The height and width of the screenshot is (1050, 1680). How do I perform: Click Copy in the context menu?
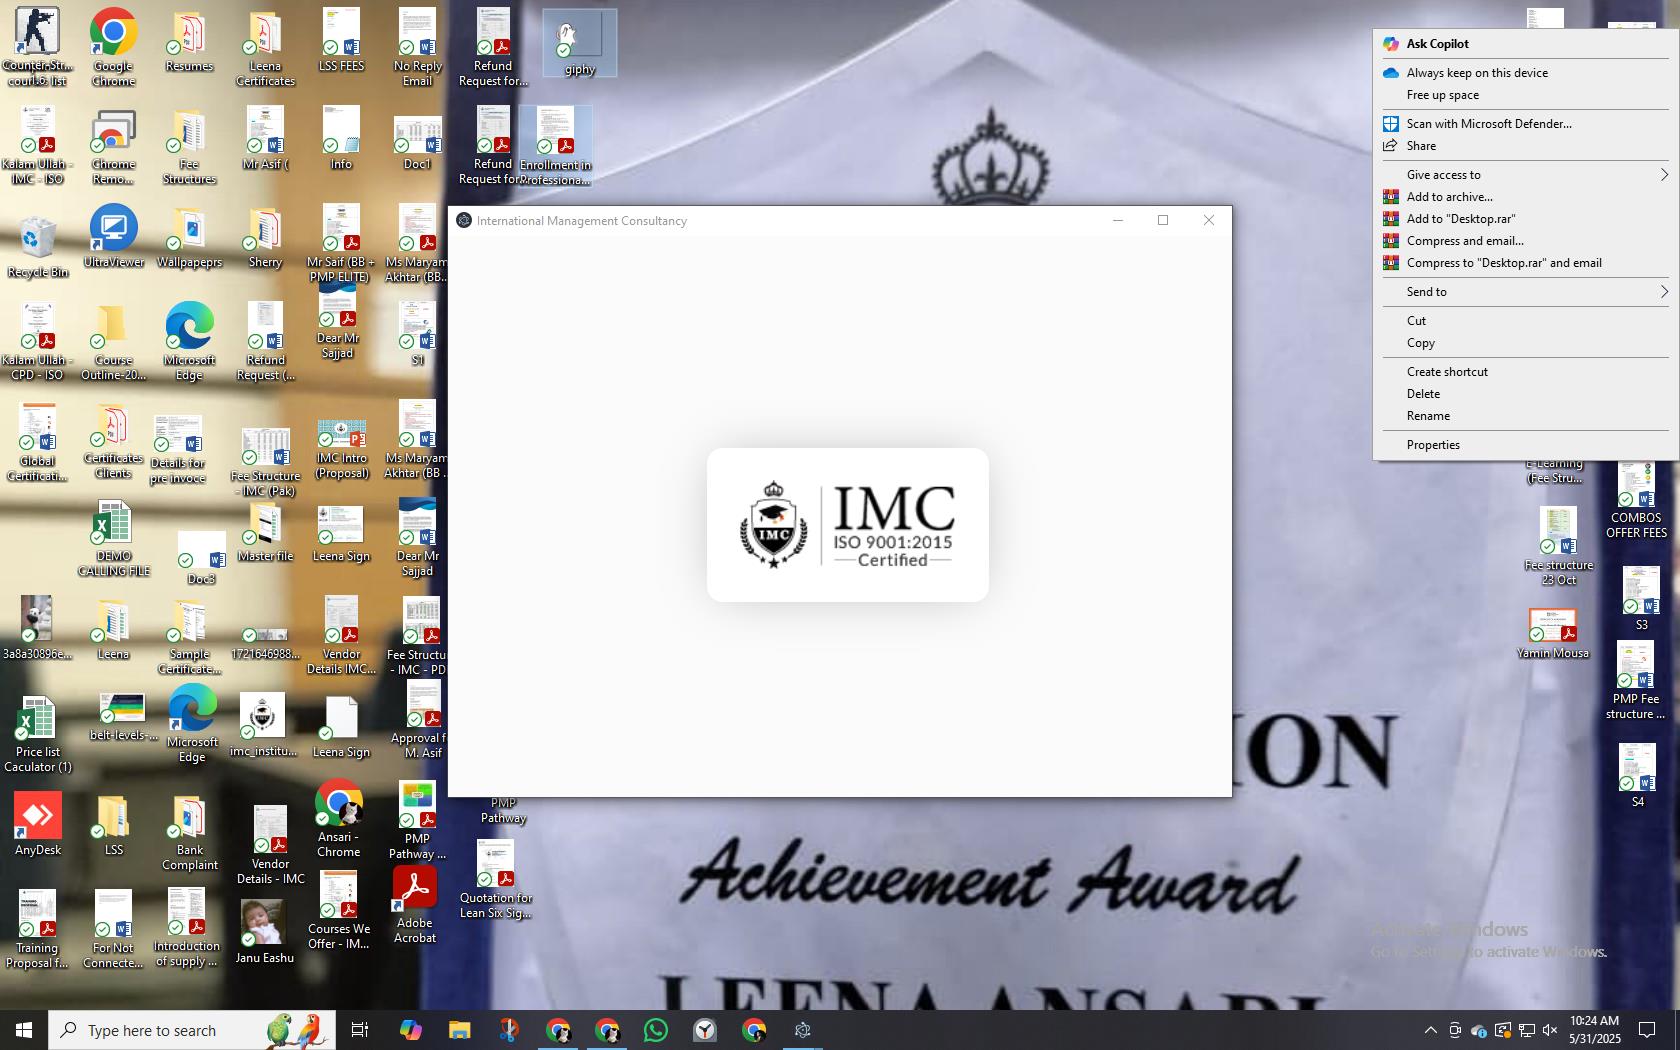(x=1526, y=343)
